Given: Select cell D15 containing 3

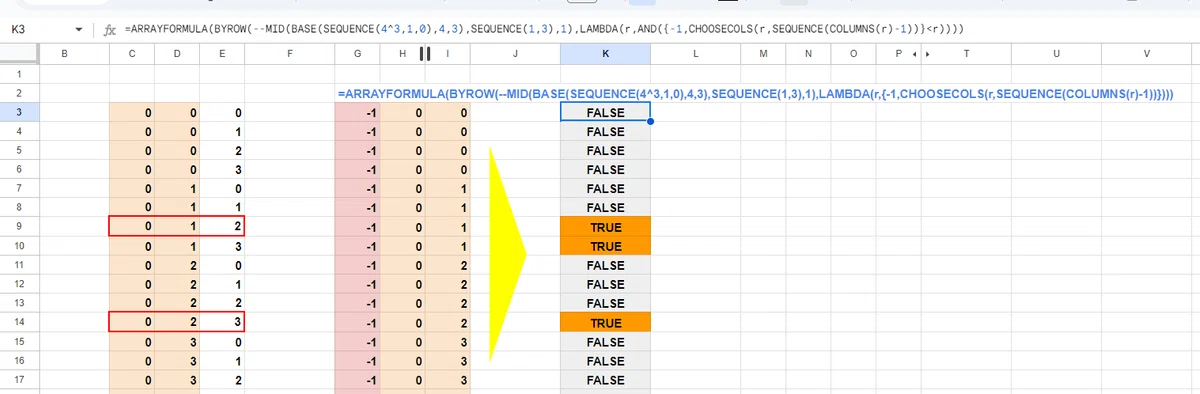Looking at the screenshot, I should pyautogui.click(x=177, y=341).
